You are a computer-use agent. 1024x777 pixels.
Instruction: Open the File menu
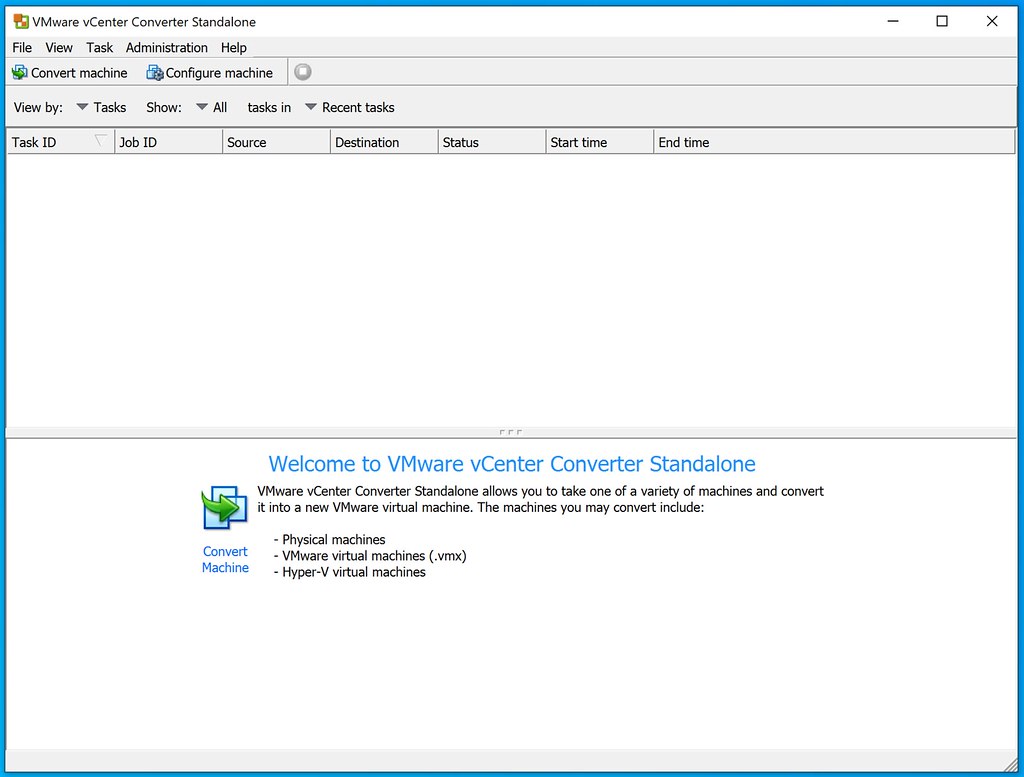click(x=22, y=47)
